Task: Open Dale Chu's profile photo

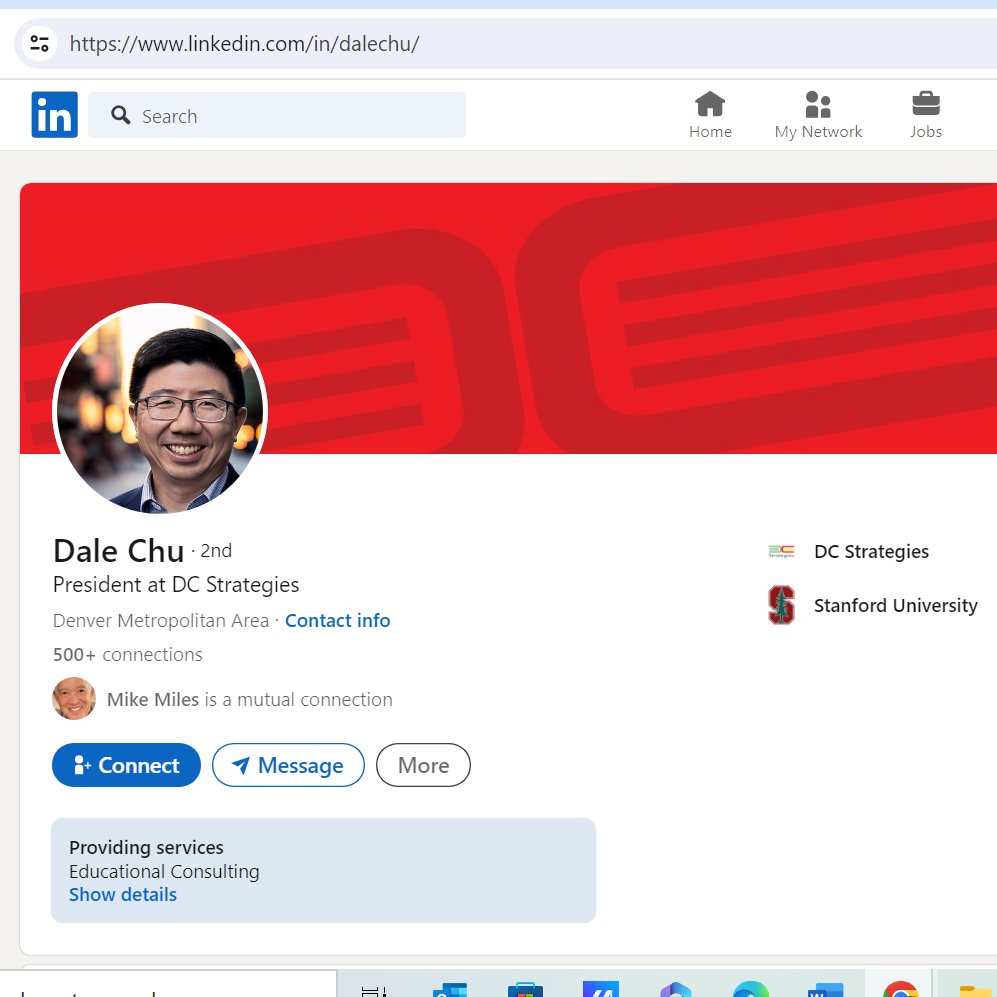Action: pyautogui.click(x=160, y=409)
